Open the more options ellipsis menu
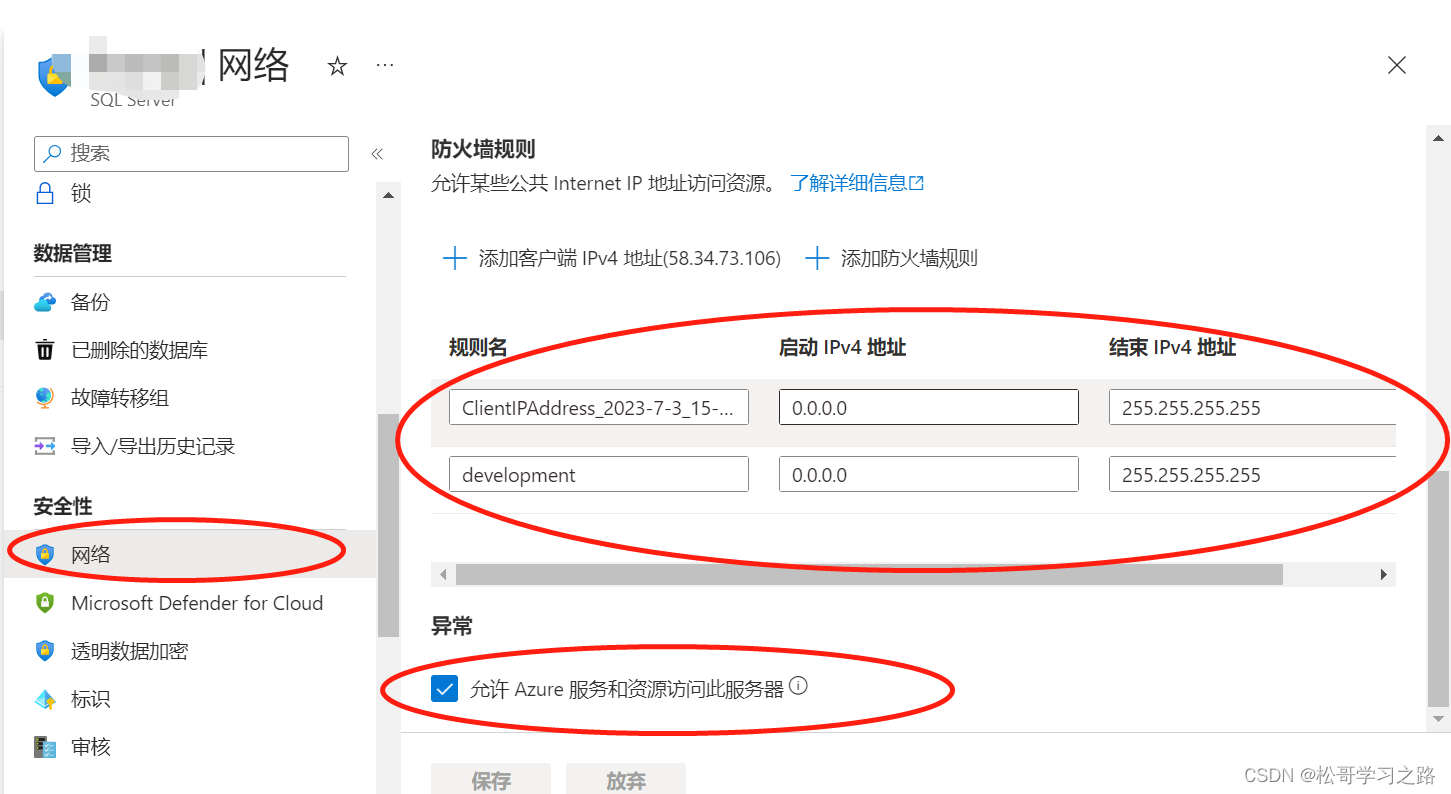 tap(385, 65)
